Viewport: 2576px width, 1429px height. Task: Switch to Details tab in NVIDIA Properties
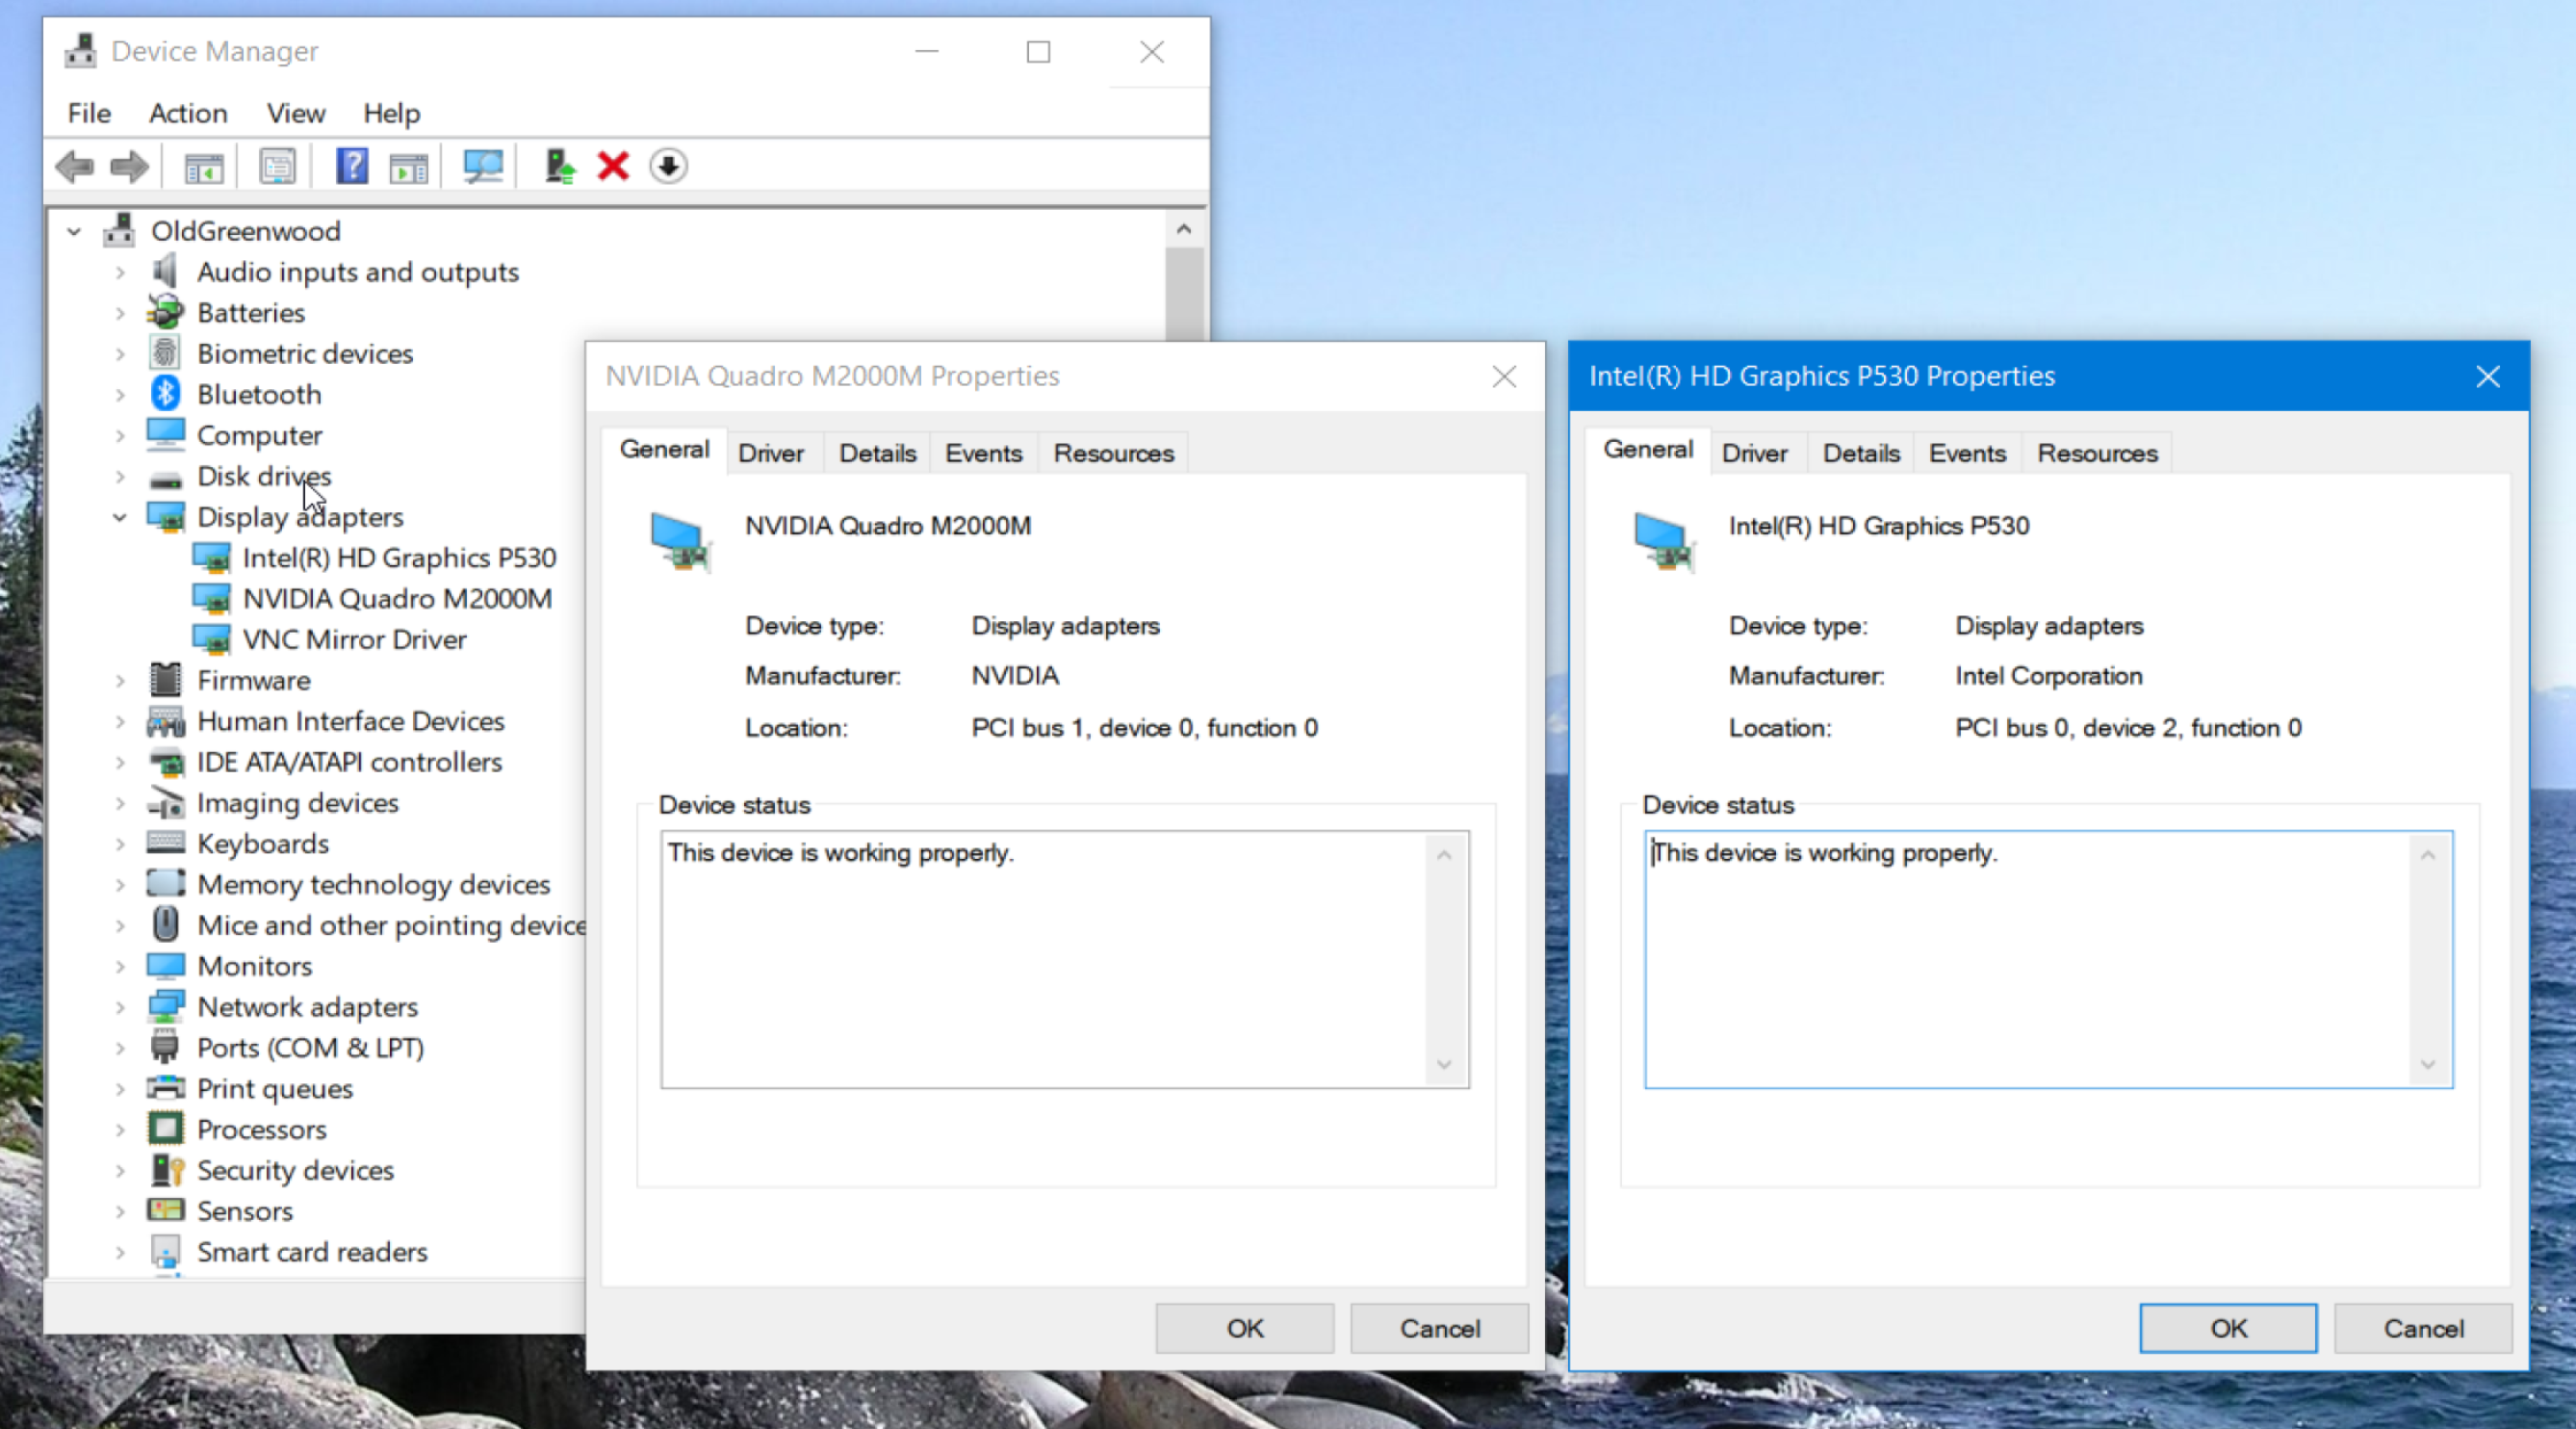[x=877, y=453]
